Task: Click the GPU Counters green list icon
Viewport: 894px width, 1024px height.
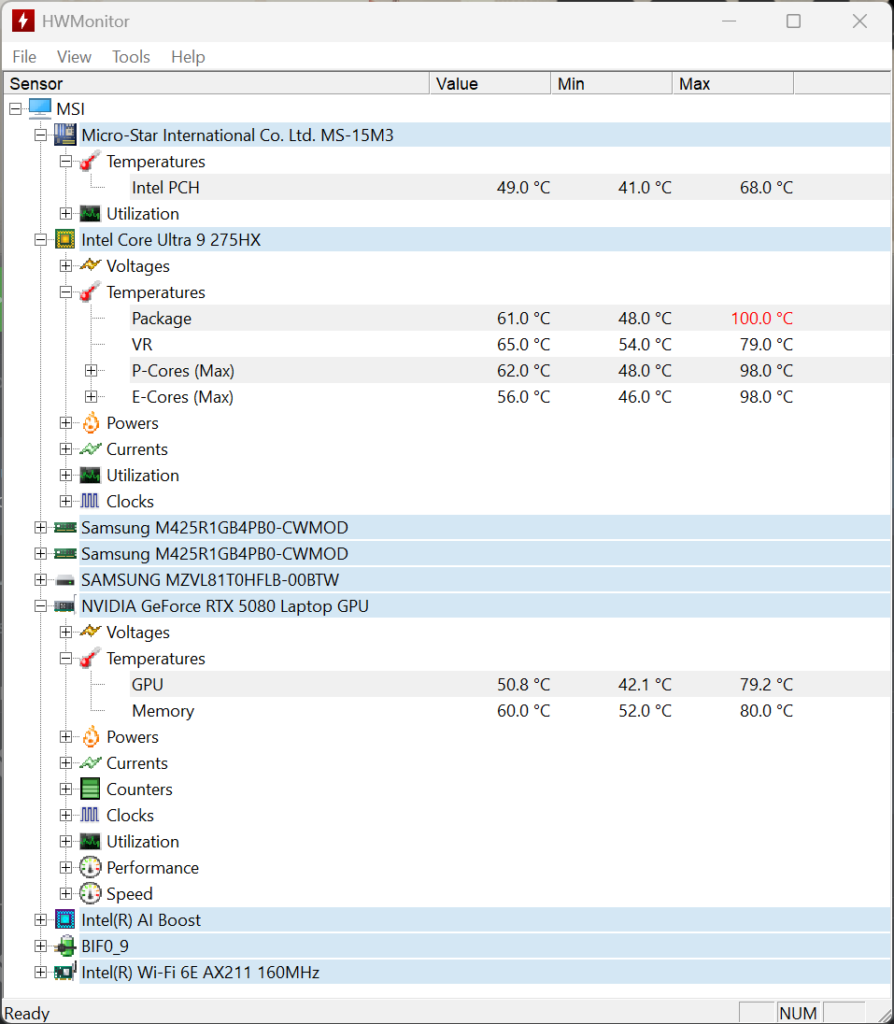Action: 90,789
